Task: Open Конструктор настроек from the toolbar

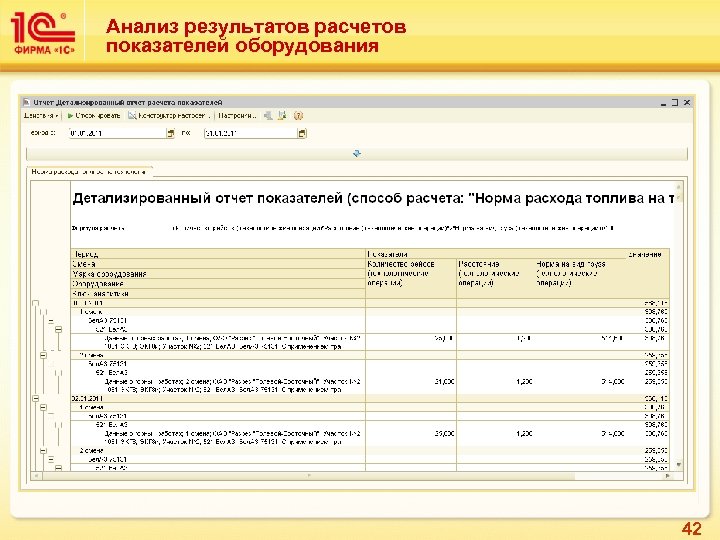Action: click(x=169, y=116)
